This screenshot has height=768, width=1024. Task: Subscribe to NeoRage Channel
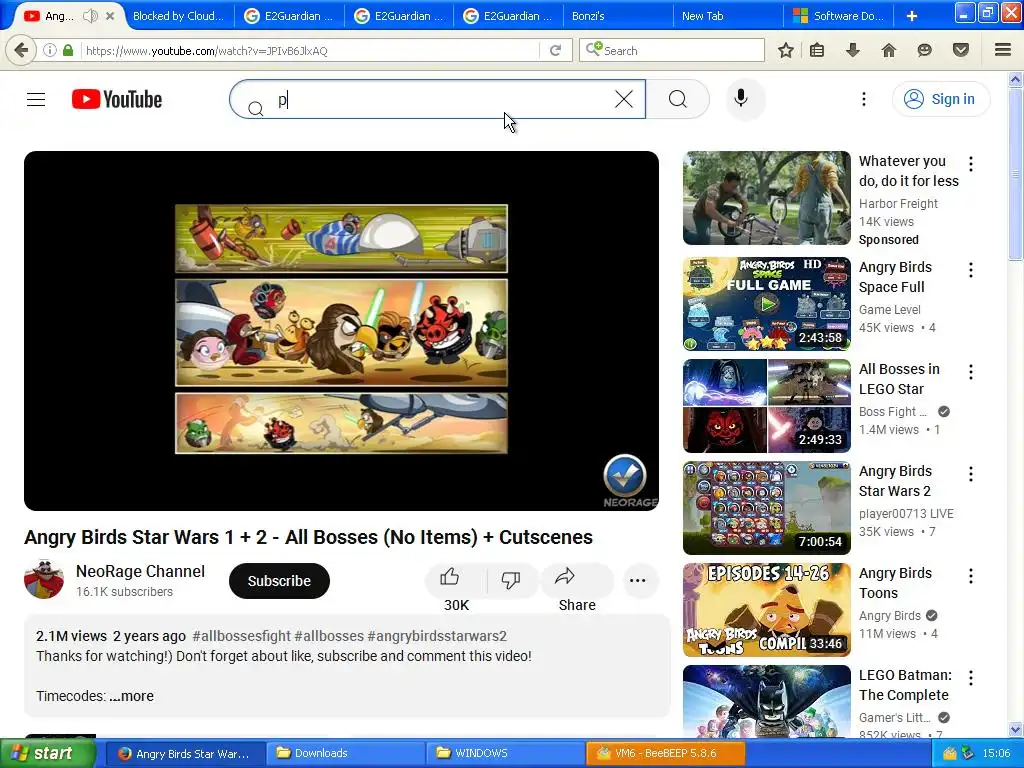(279, 581)
